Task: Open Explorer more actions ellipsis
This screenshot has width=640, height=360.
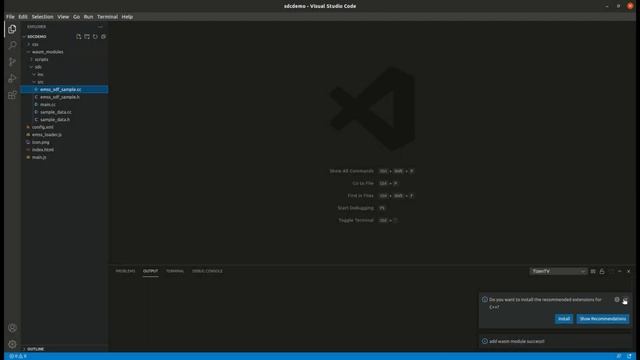Action: pyautogui.click(x=100, y=27)
